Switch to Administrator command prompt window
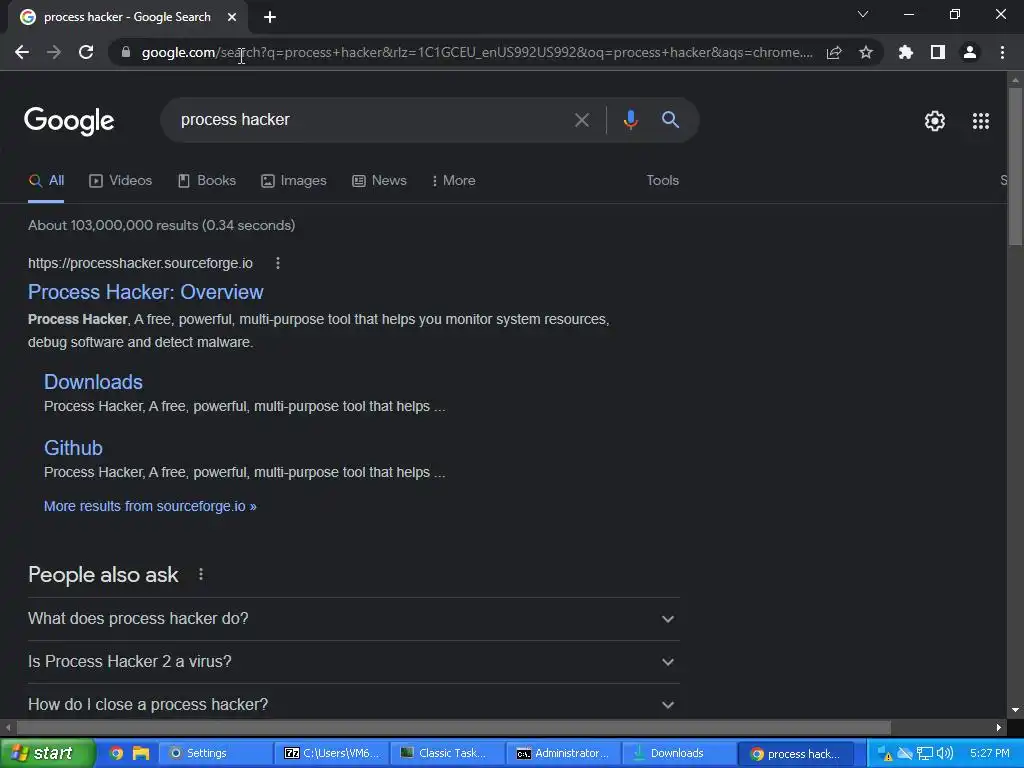1024x768 pixels. [564, 754]
